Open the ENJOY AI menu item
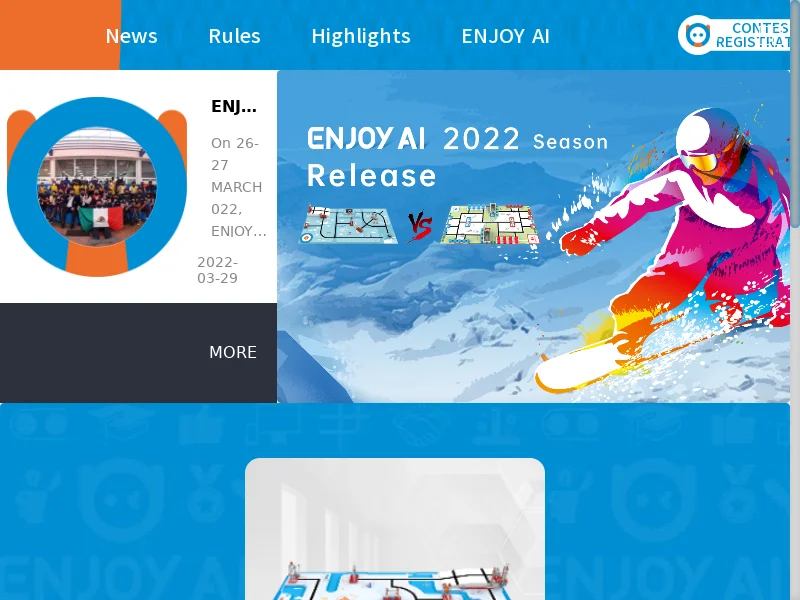 point(505,36)
